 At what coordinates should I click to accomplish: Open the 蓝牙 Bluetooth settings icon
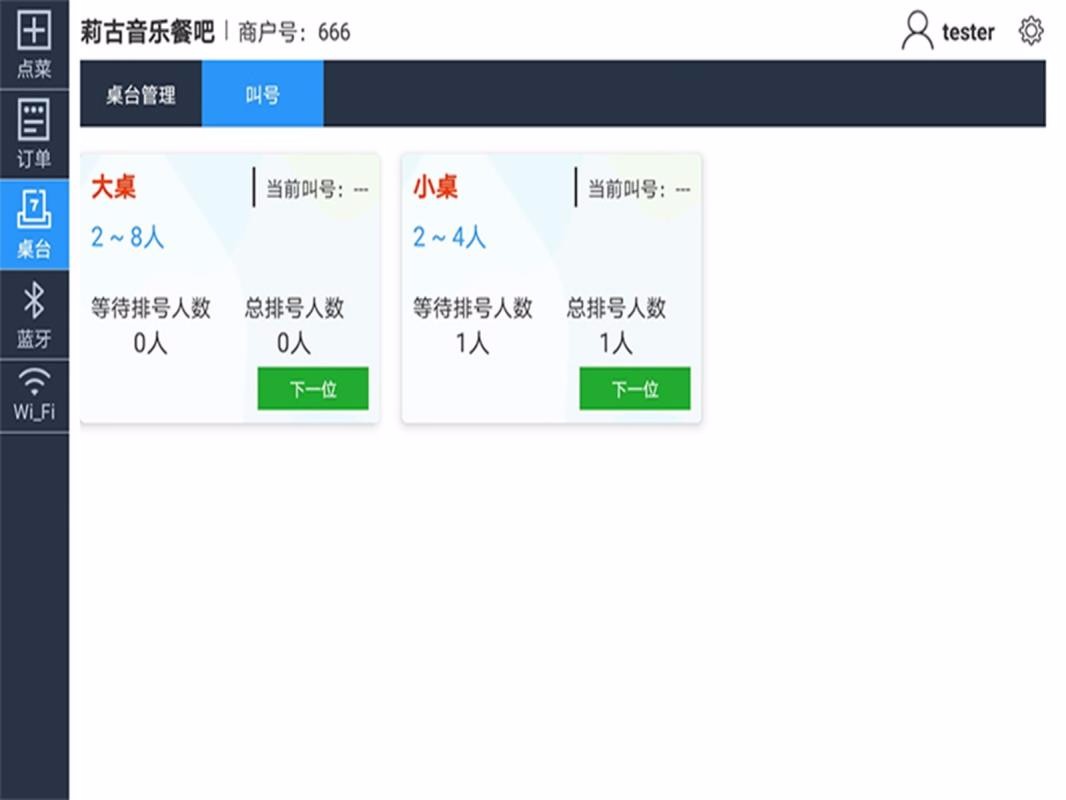pos(34,314)
